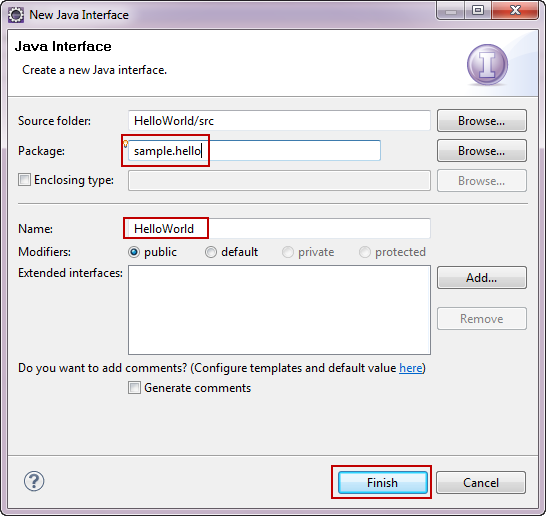Browse for the Source folder
The image size is (546, 516).
(x=482, y=121)
